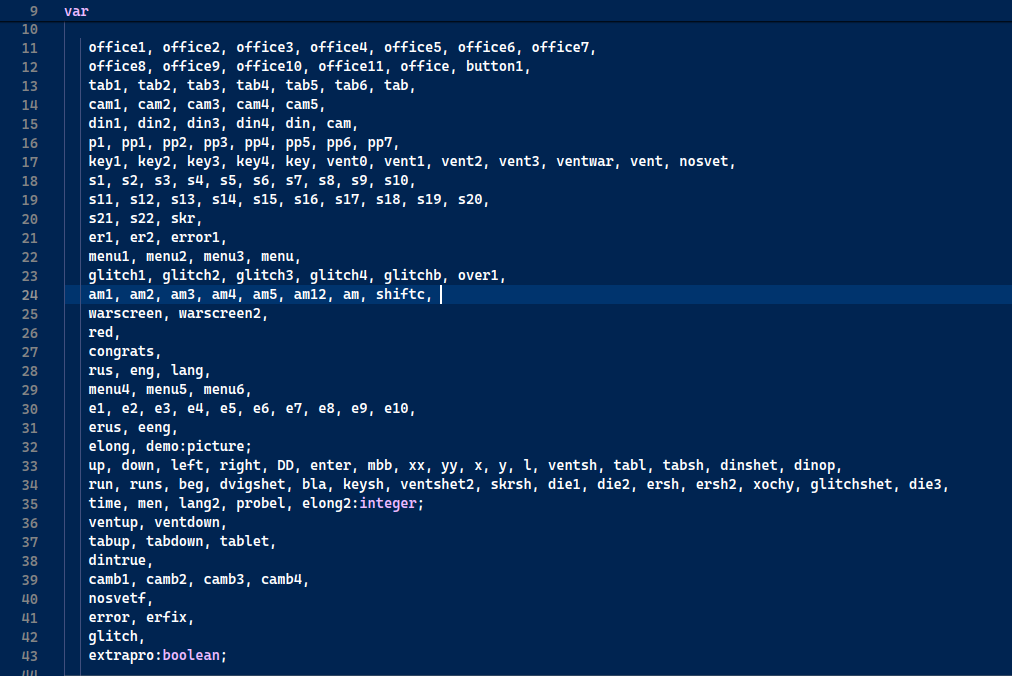Click on variable 'congrats'
The height and width of the screenshot is (676, 1012).
121,352
